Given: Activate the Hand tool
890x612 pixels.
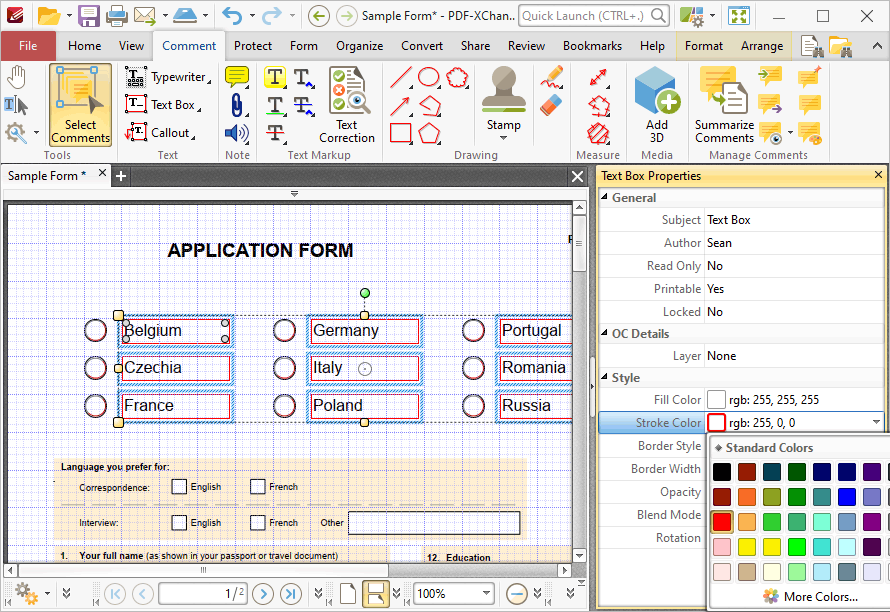Looking at the screenshot, I should tap(17, 77).
